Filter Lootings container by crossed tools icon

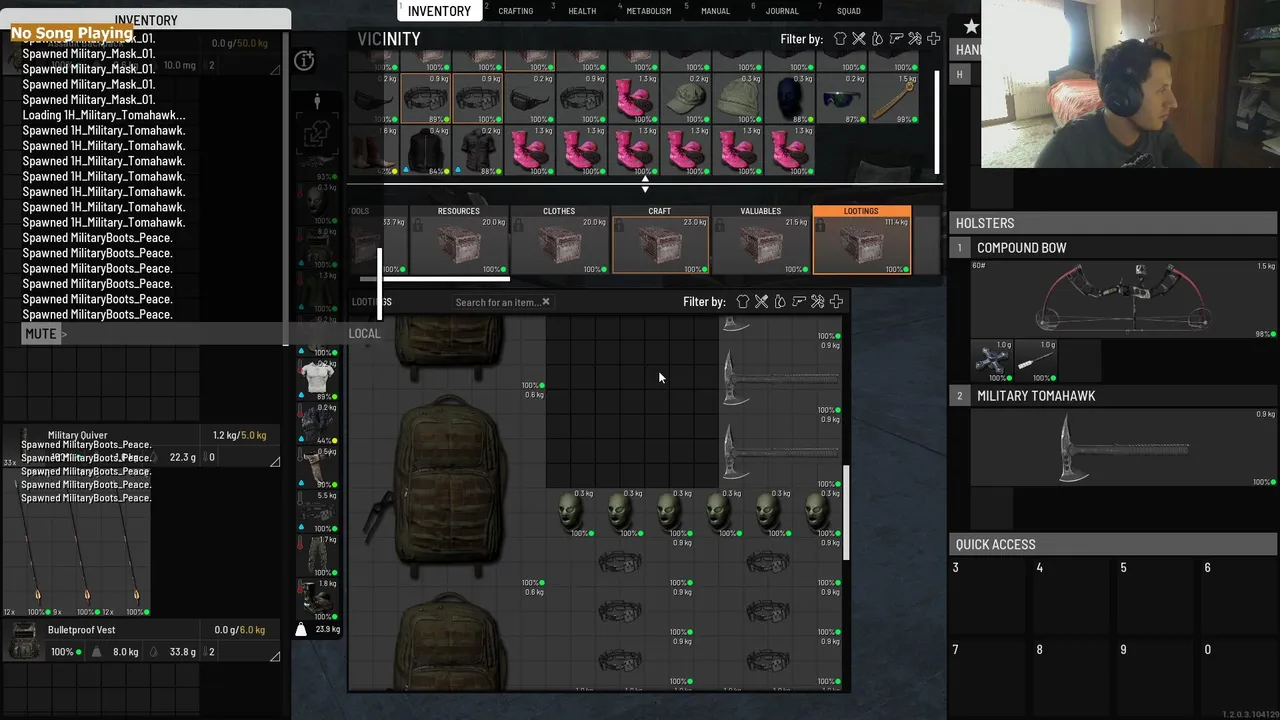pos(818,301)
